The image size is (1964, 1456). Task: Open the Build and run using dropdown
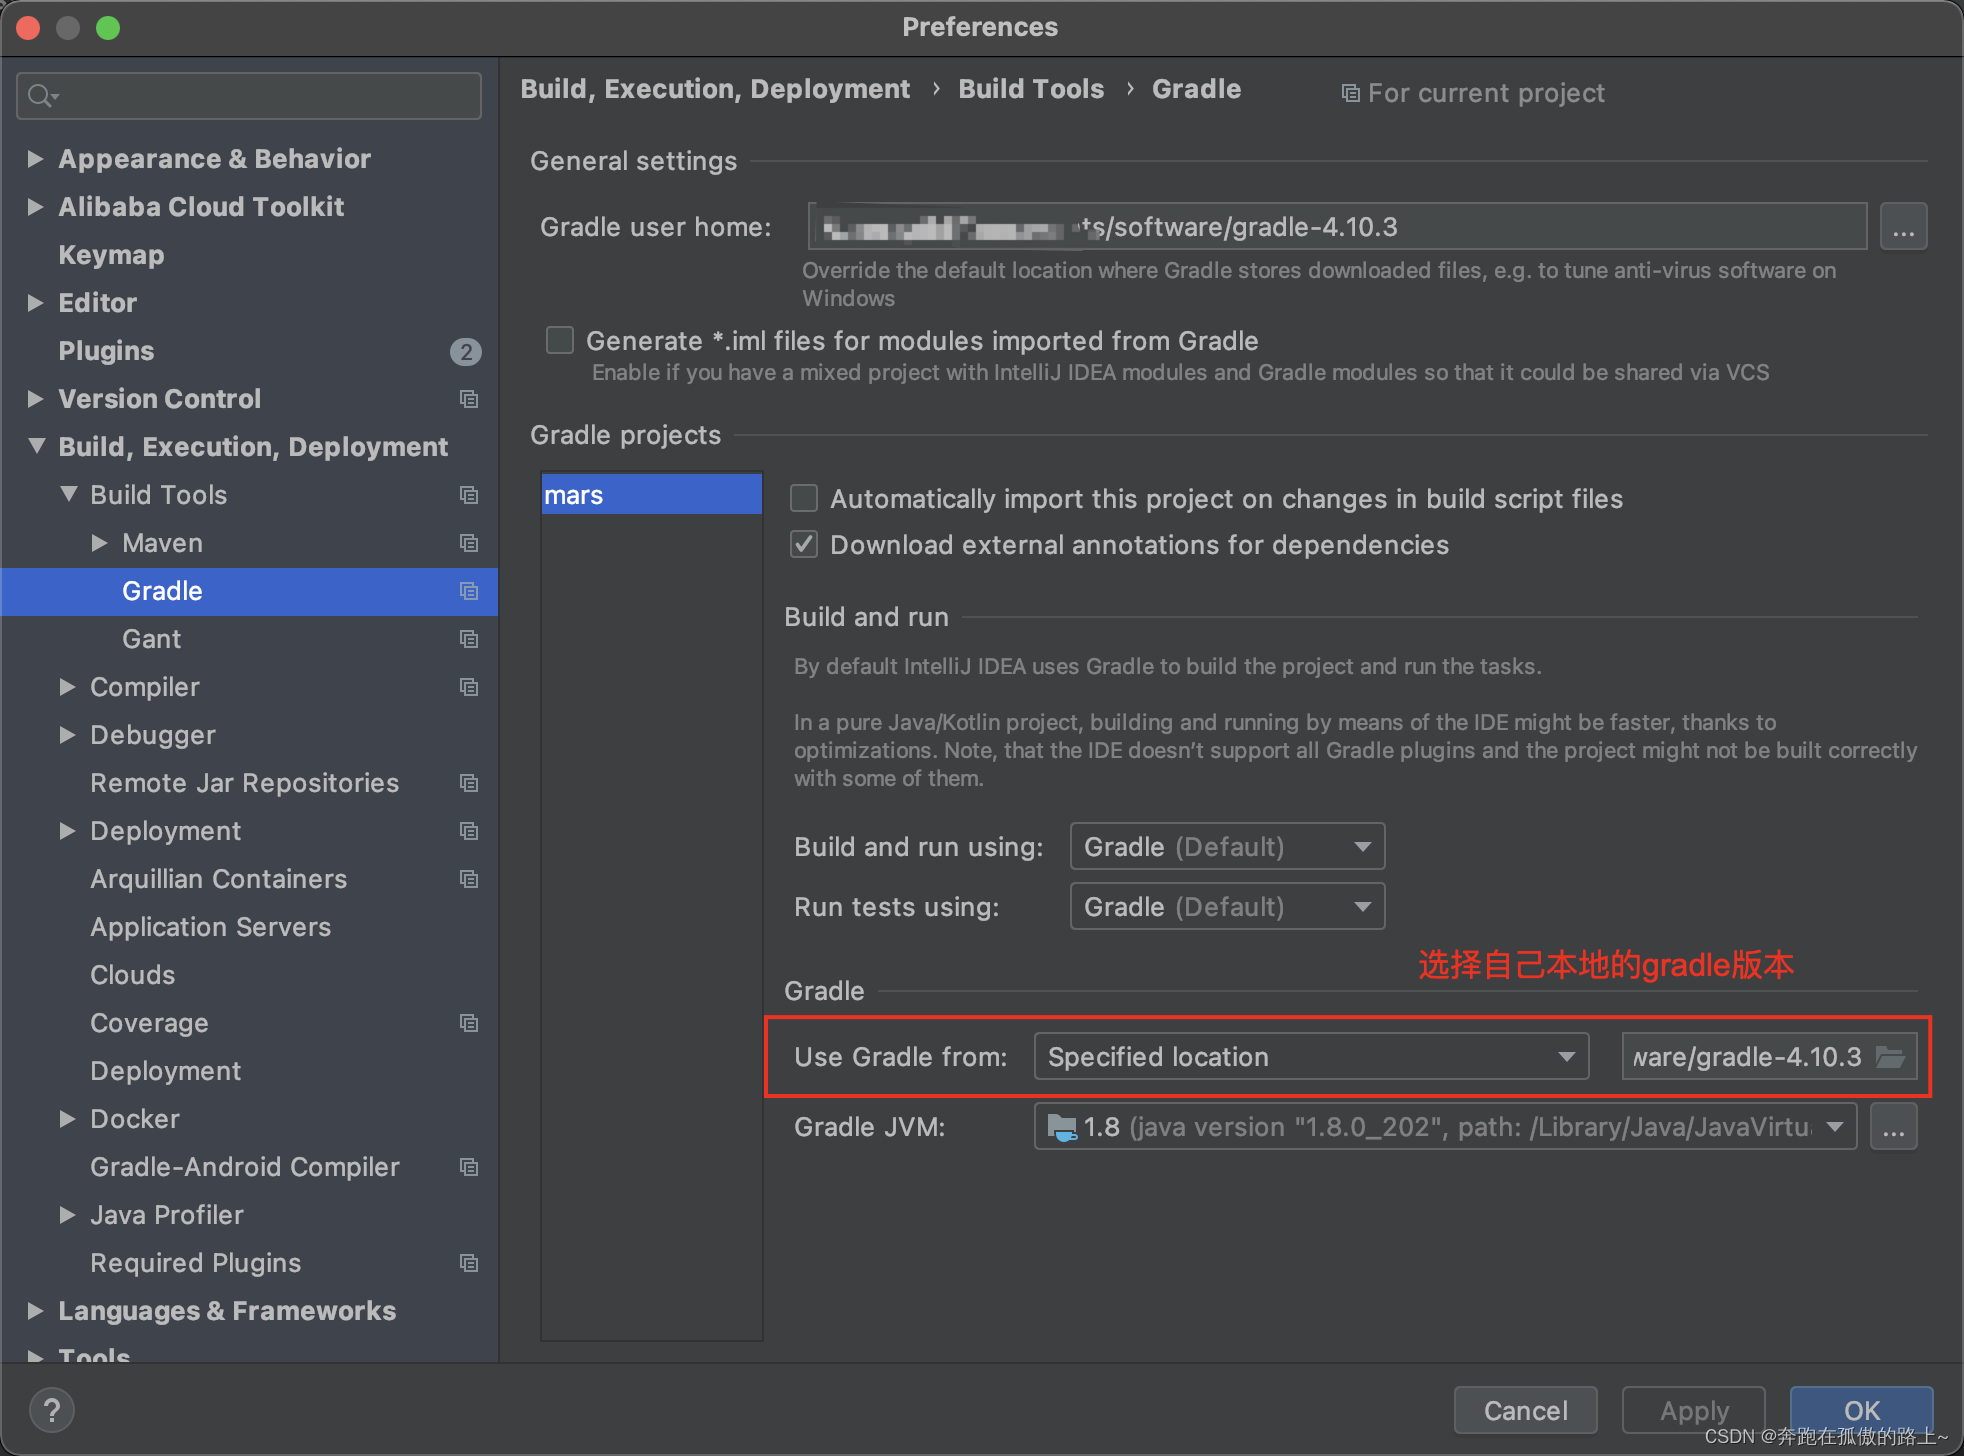pos(1227,847)
